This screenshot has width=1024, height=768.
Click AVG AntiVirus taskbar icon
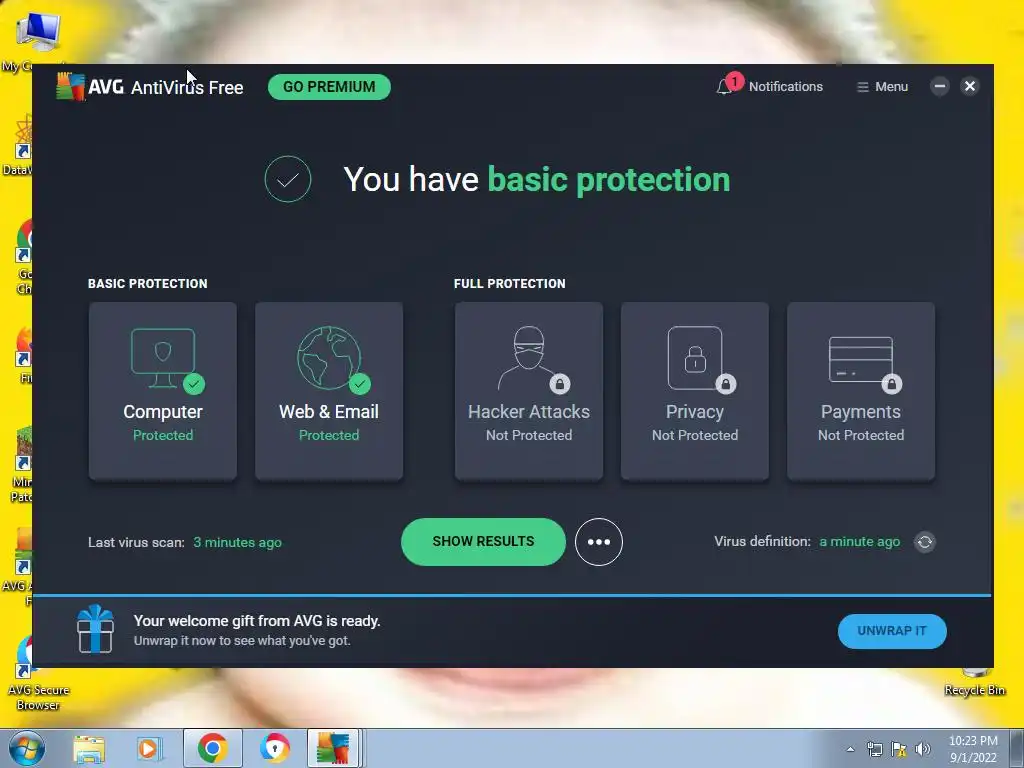point(333,748)
